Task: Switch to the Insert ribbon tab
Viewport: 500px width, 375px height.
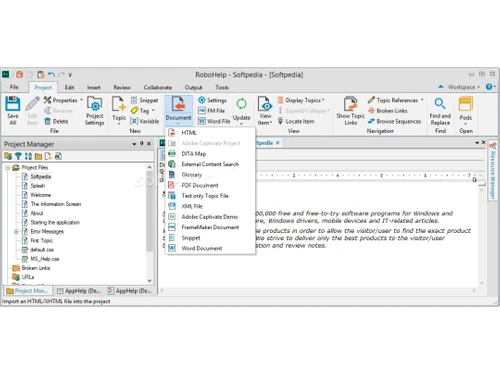Action: [94, 87]
